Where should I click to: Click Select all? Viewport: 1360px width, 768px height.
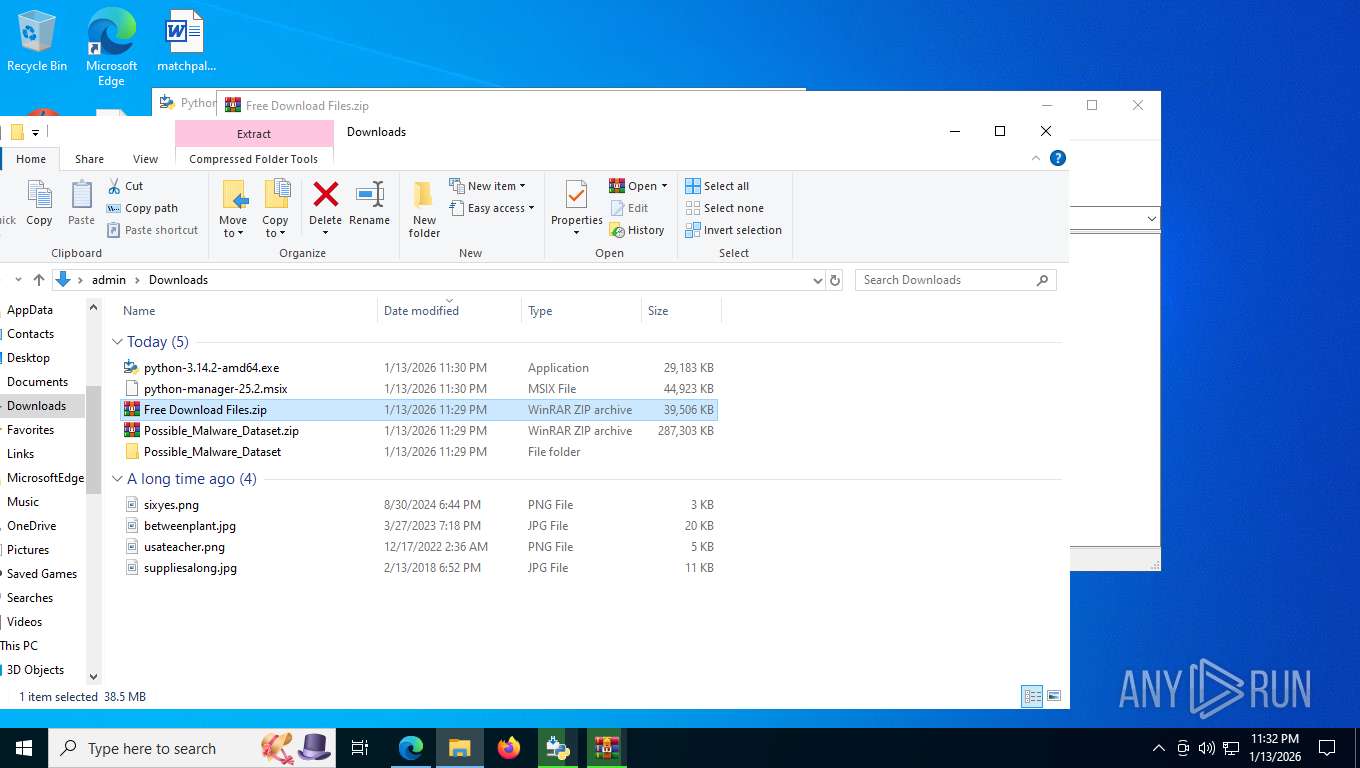[717, 186]
